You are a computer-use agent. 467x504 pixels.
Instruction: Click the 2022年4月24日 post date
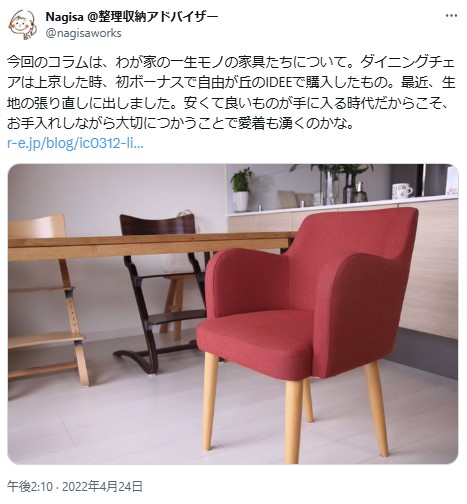coord(102,487)
